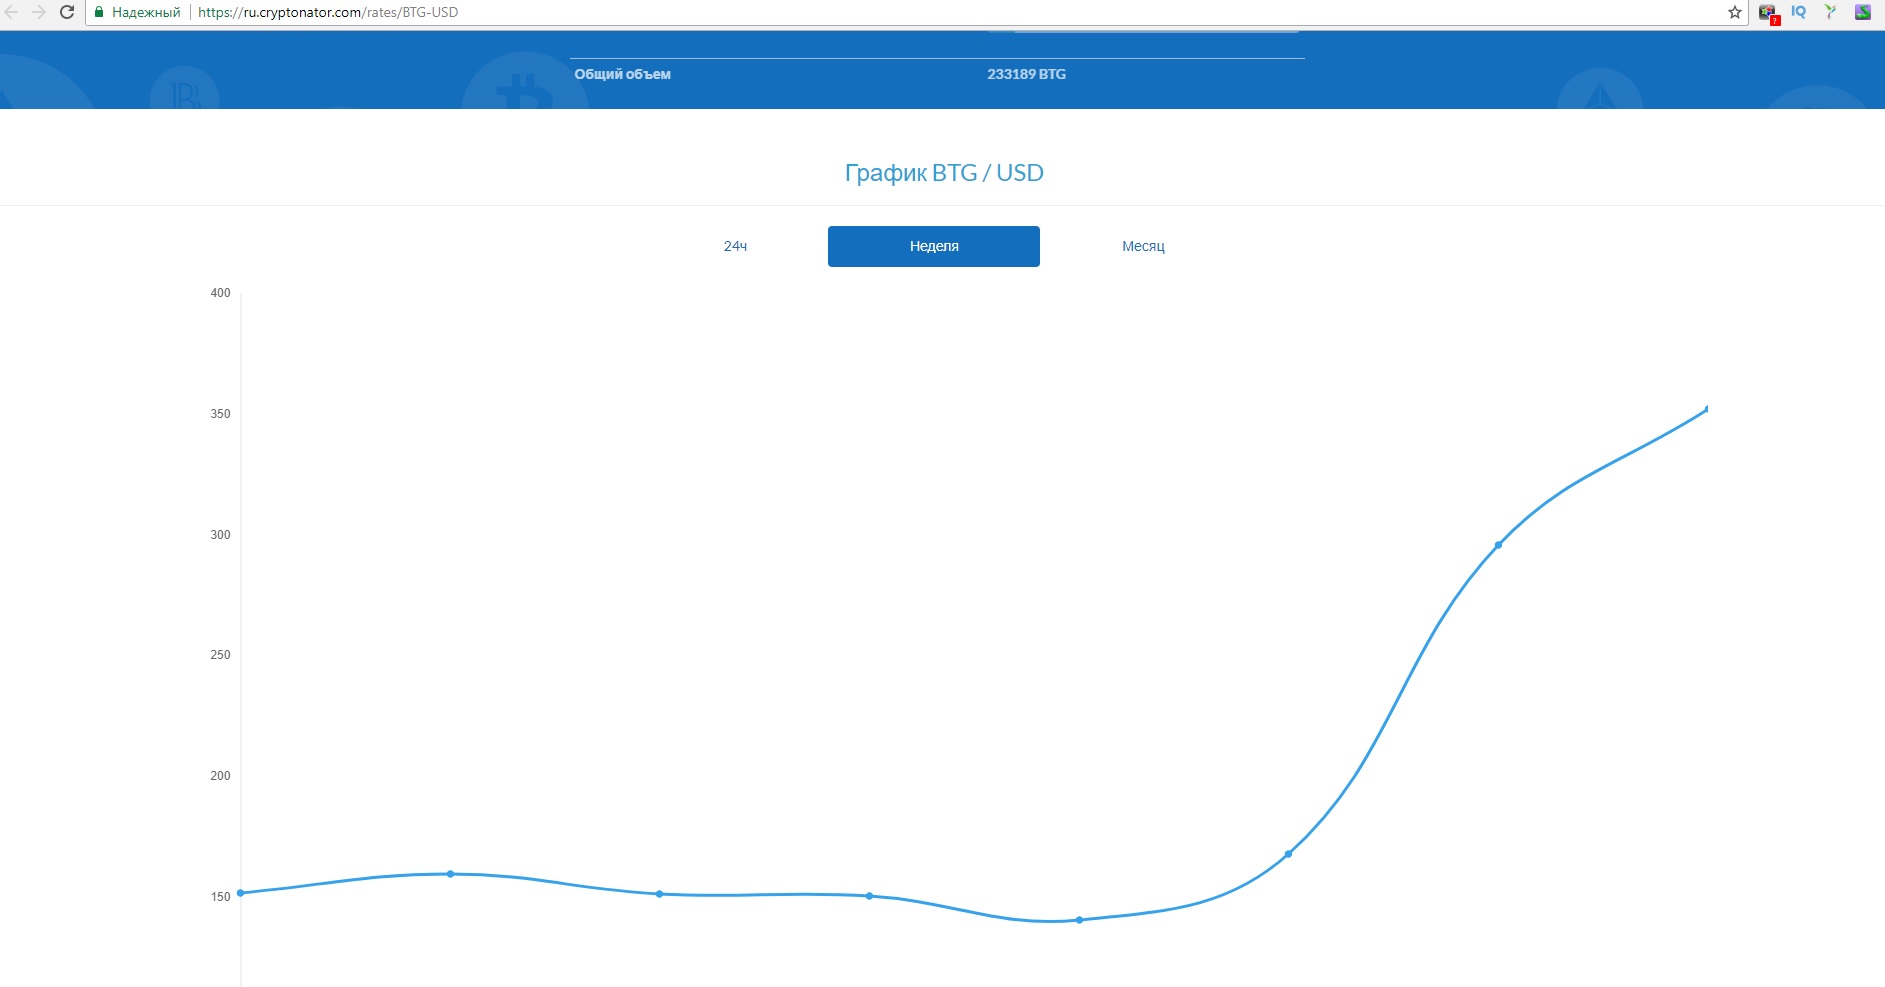Click the 400 y-axis label
The width and height of the screenshot is (1885, 987).
[x=220, y=293]
